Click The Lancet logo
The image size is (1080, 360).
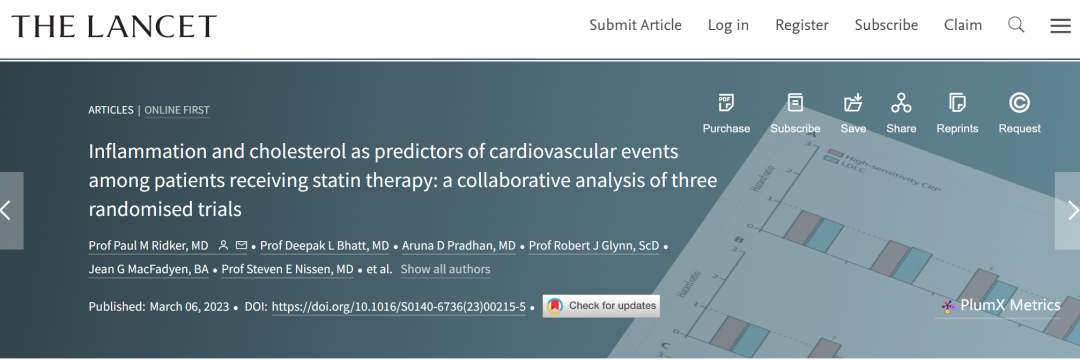click(x=114, y=26)
